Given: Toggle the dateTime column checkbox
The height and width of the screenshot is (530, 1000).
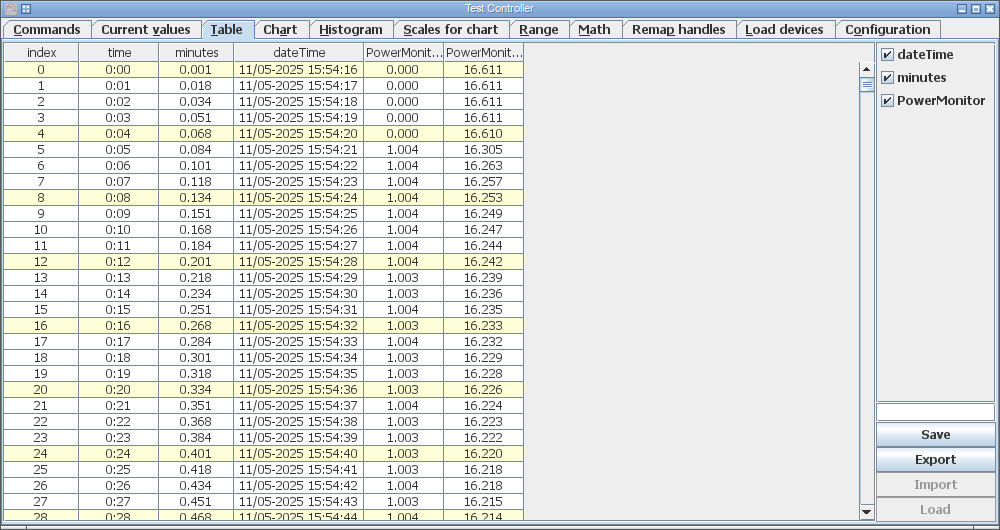Looking at the screenshot, I should pos(887,55).
